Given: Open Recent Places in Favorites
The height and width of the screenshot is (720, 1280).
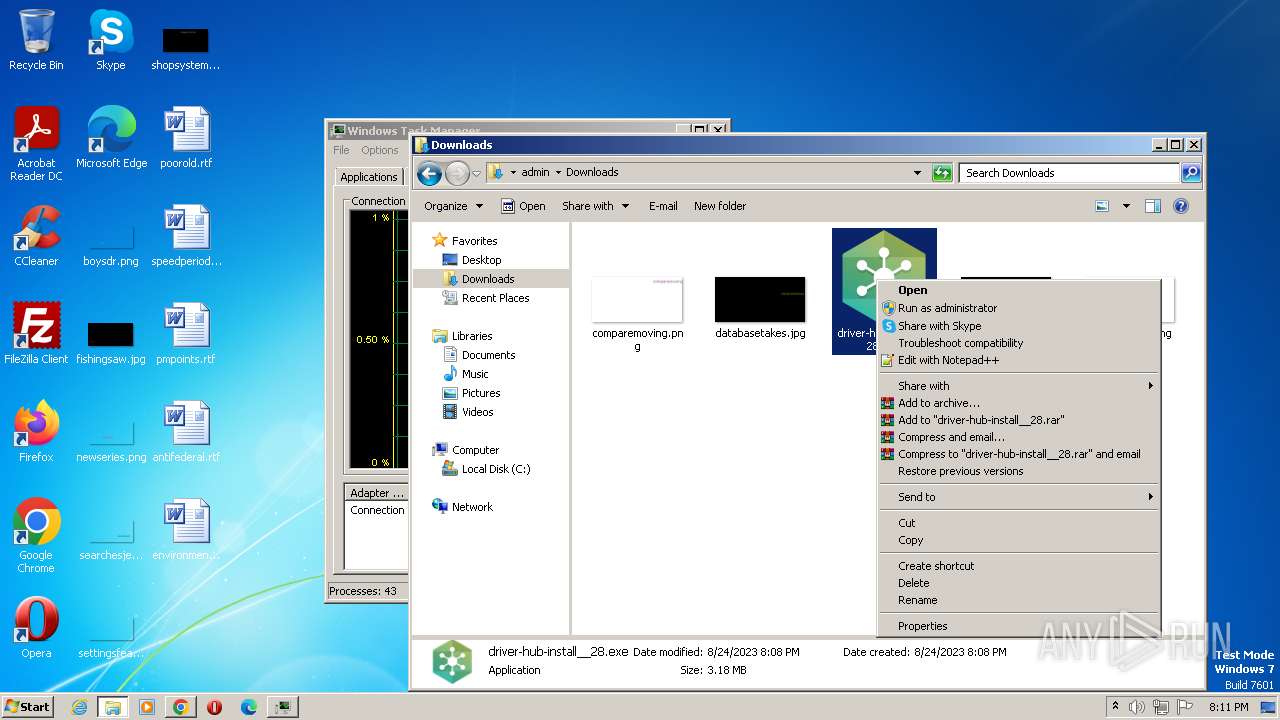Looking at the screenshot, I should coord(495,298).
